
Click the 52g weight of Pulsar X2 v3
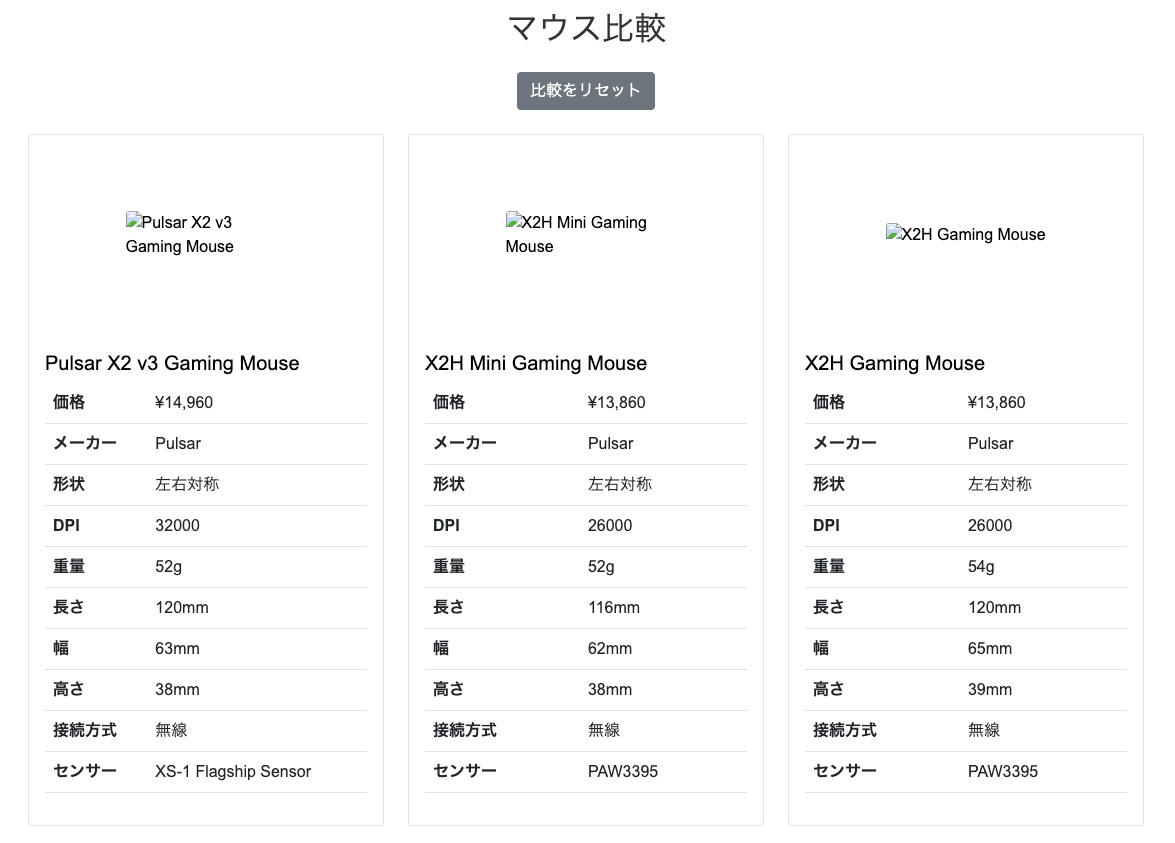pyautogui.click(x=169, y=566)
